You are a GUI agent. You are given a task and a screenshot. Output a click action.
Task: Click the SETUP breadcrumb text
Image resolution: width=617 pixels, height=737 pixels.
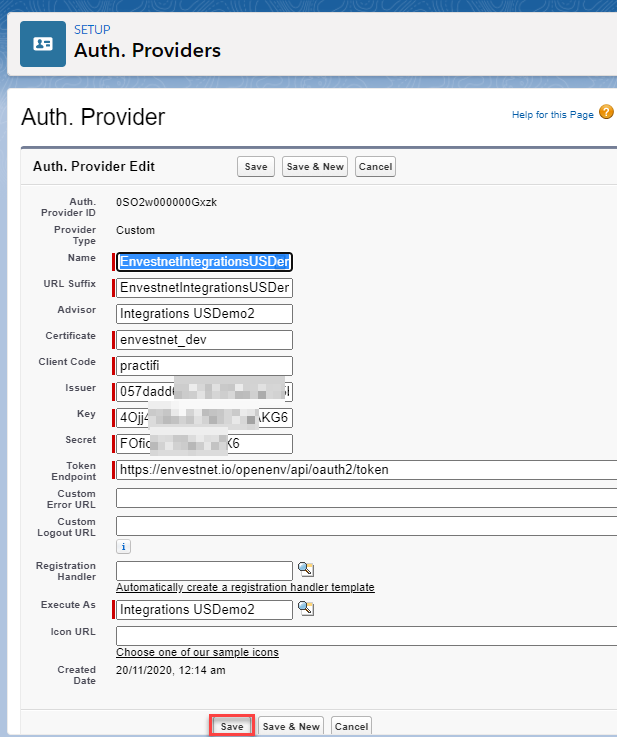tap(92, 30)
